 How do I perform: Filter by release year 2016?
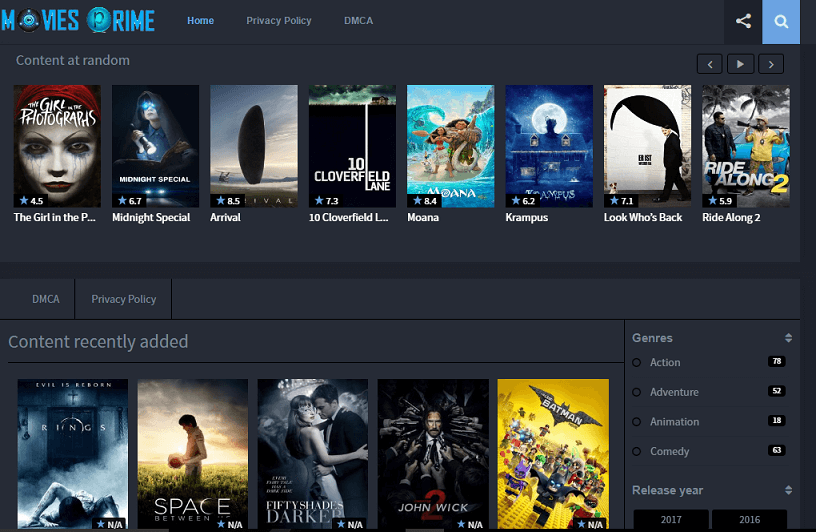[x=749, y=520]
